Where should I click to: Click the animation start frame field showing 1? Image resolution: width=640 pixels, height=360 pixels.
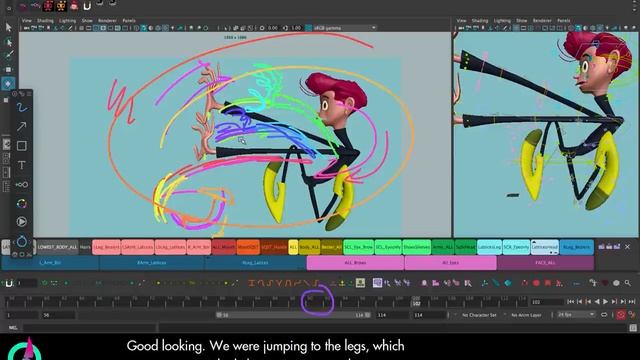(21, 315)
